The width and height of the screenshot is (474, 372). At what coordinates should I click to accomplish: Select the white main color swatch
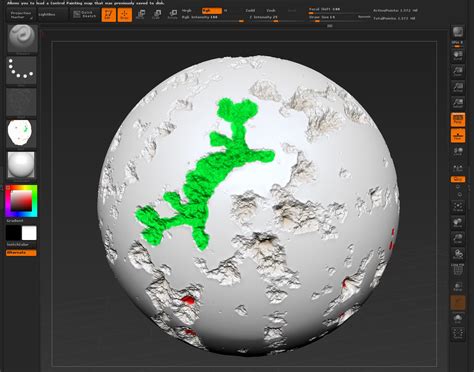pos(29,233)
